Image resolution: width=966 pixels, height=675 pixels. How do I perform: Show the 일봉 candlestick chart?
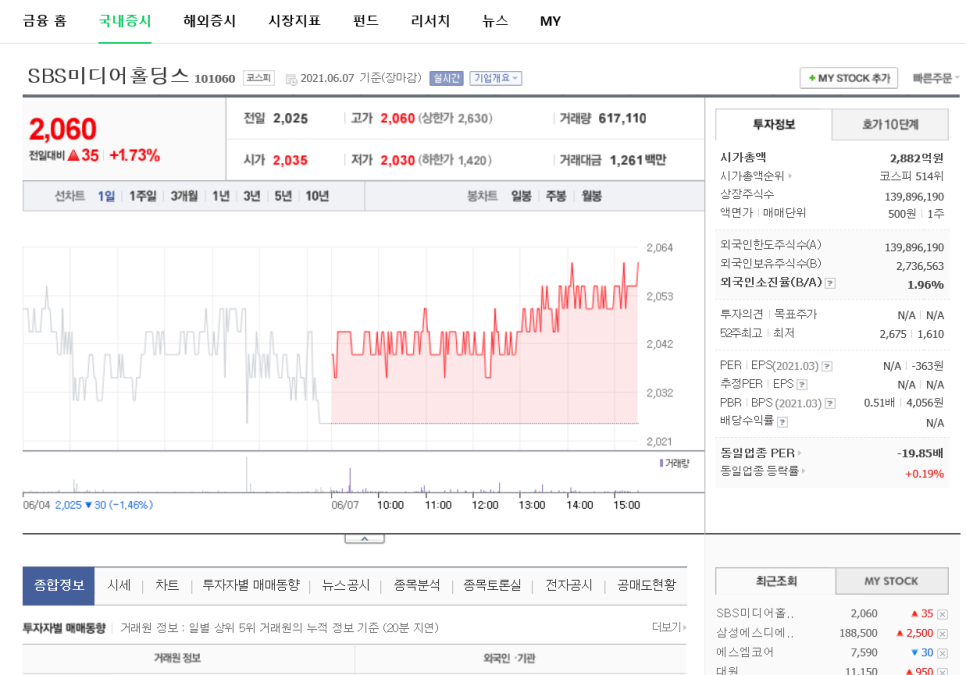point(521,196)
